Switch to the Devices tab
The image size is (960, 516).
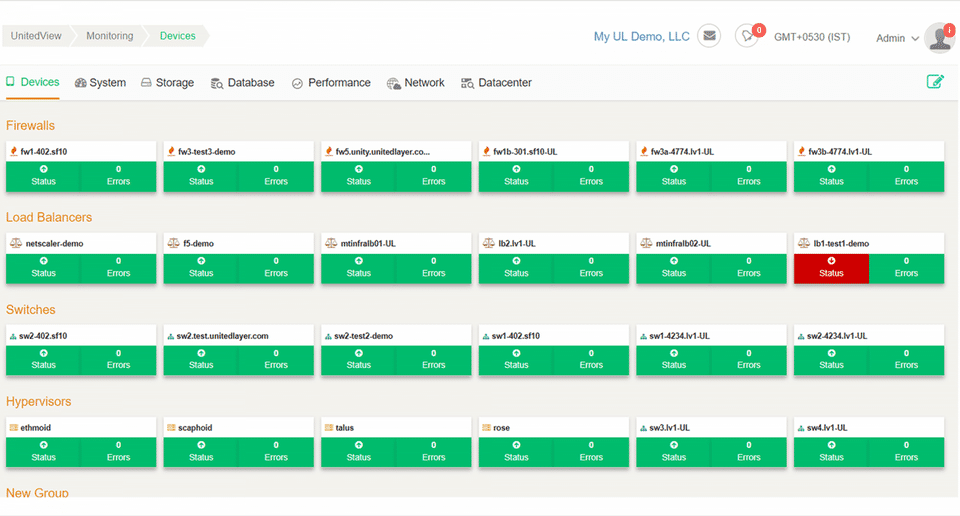(x=33, y=82)
